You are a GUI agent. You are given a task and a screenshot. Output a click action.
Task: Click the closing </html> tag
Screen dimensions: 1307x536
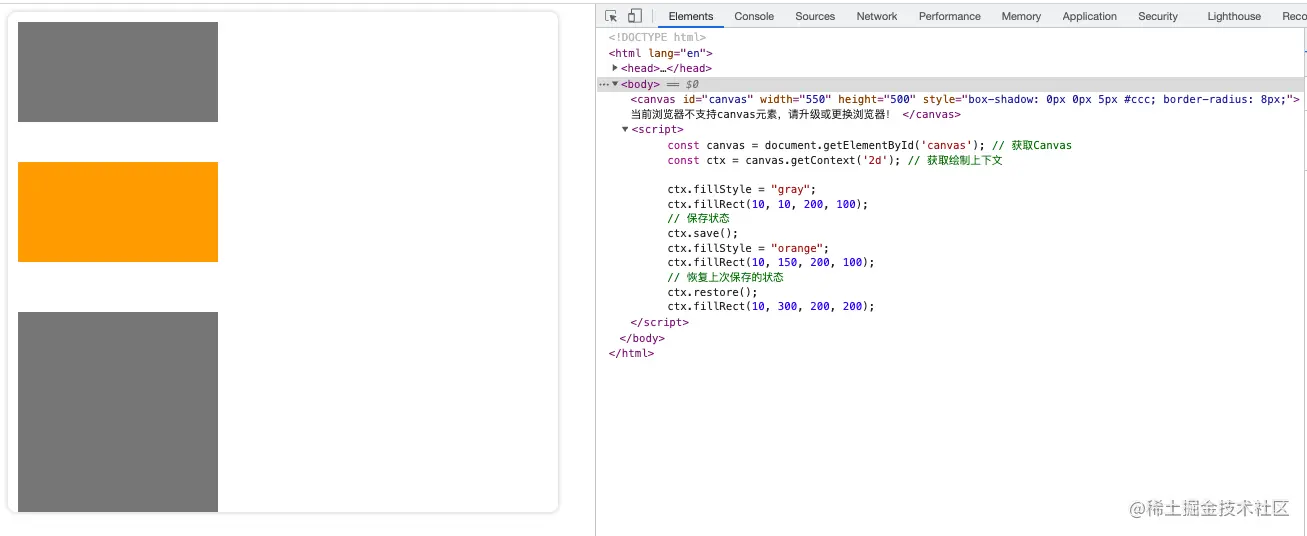pos(631,353)
